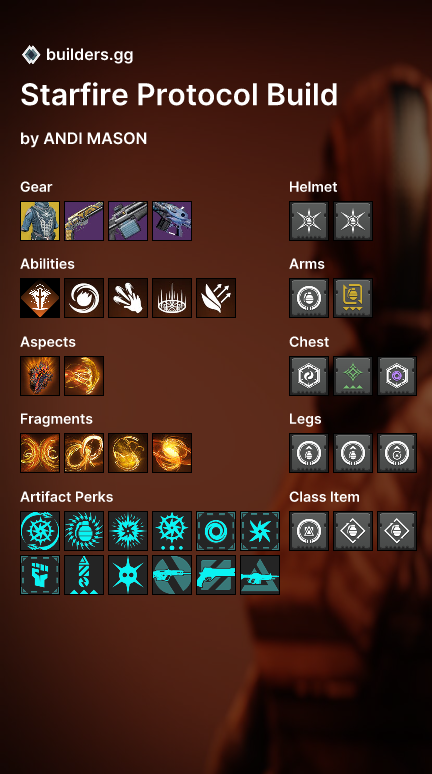Select the green Chest armor mod
The width and height of the screenshot is (432, 774).
[353, 376]
